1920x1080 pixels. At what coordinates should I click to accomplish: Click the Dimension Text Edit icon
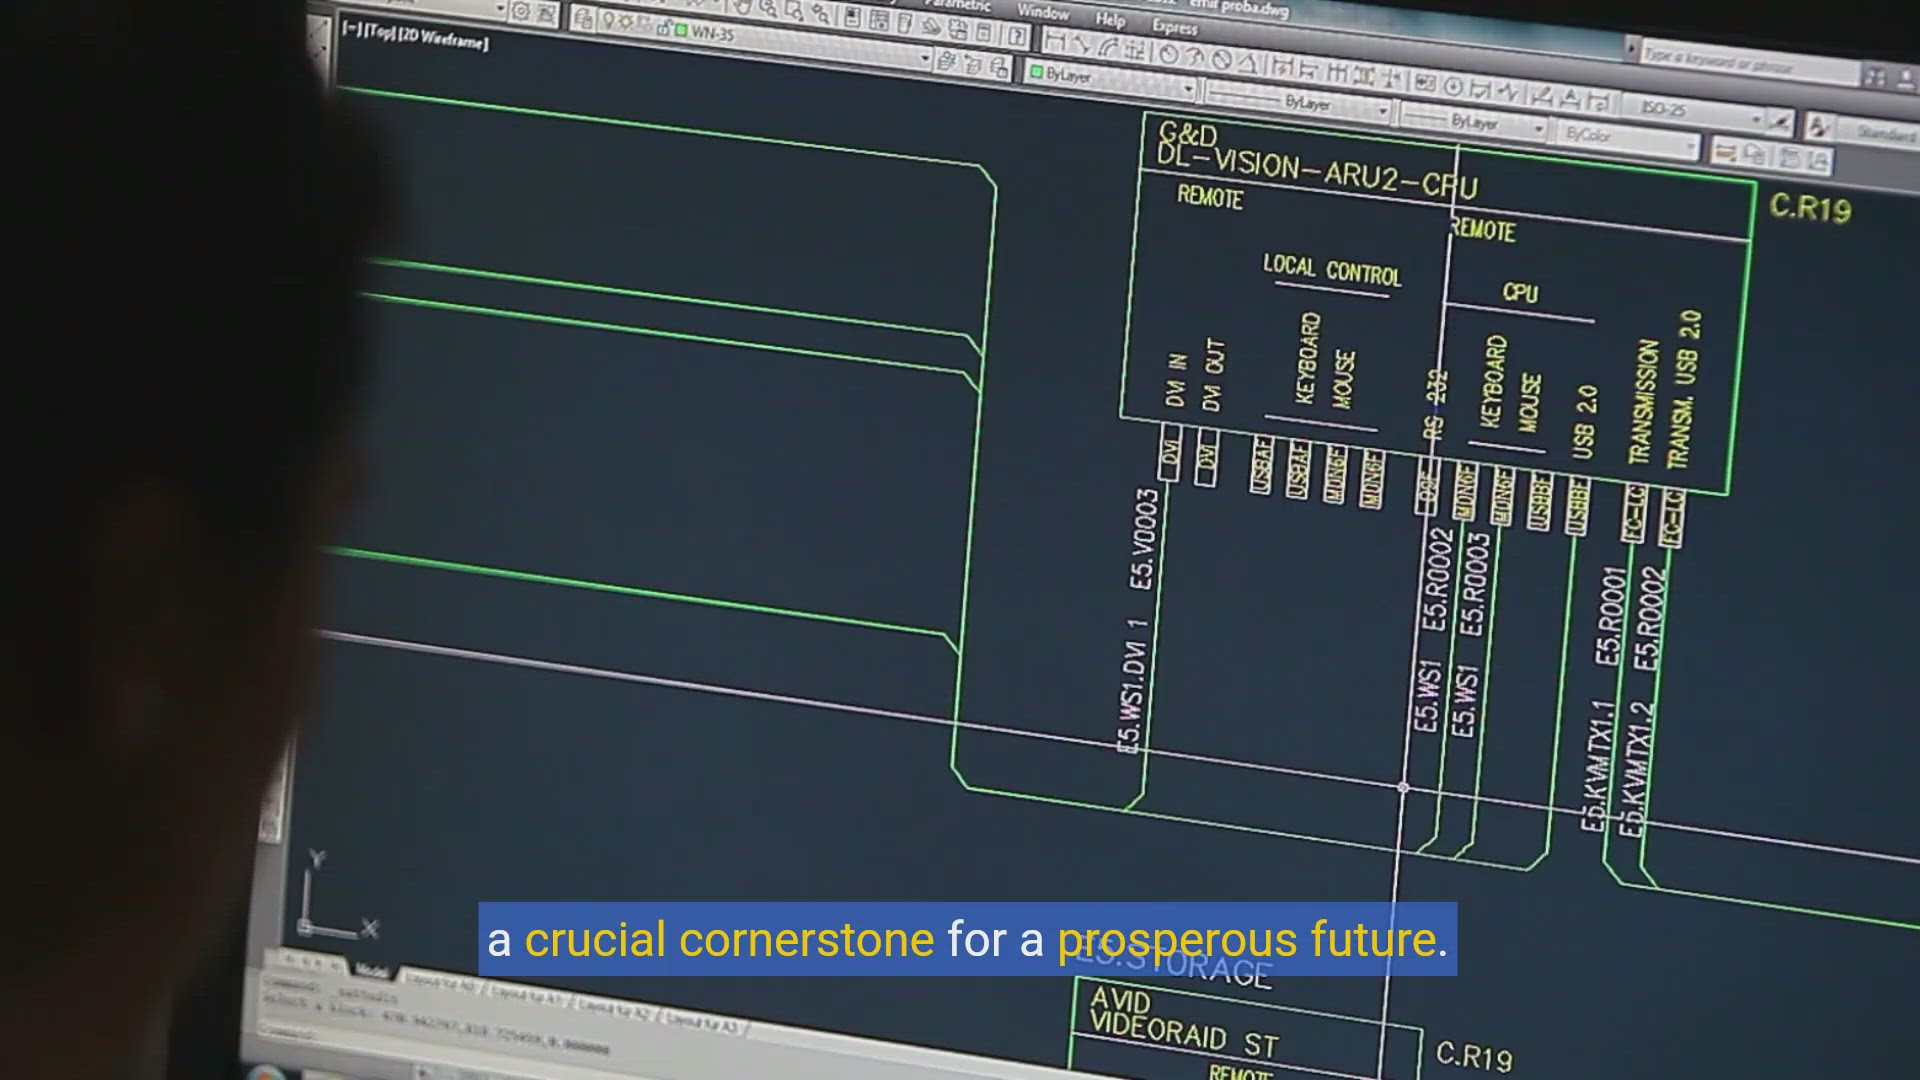point(1571,97)
